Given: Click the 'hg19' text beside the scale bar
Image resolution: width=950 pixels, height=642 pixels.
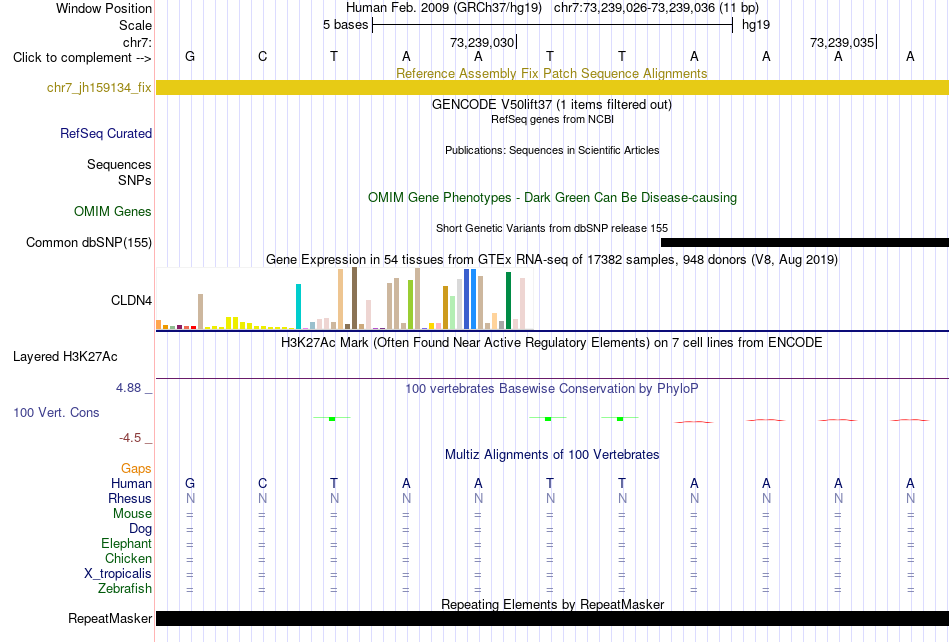Looking at the screenshot, I should [756, 25].
